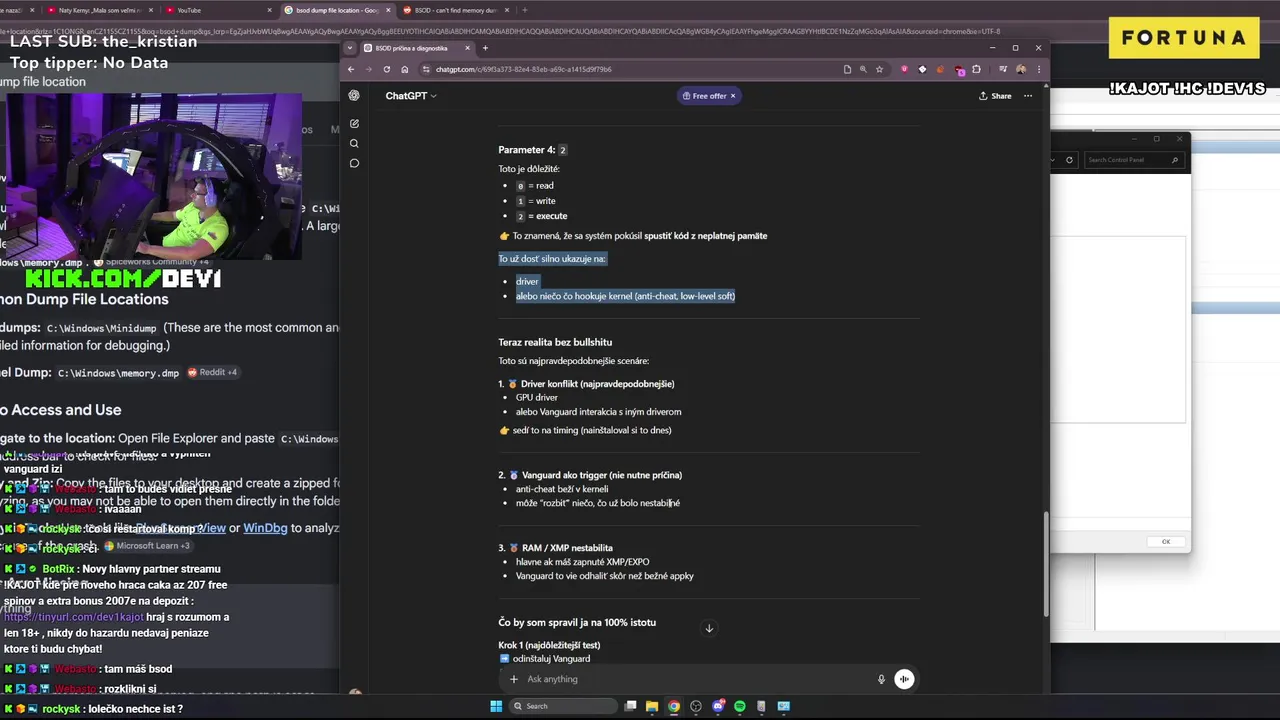Open the browser extensions puzzle icon
Viewport: 1280px width, 720px height.
[x=976, y=69]
